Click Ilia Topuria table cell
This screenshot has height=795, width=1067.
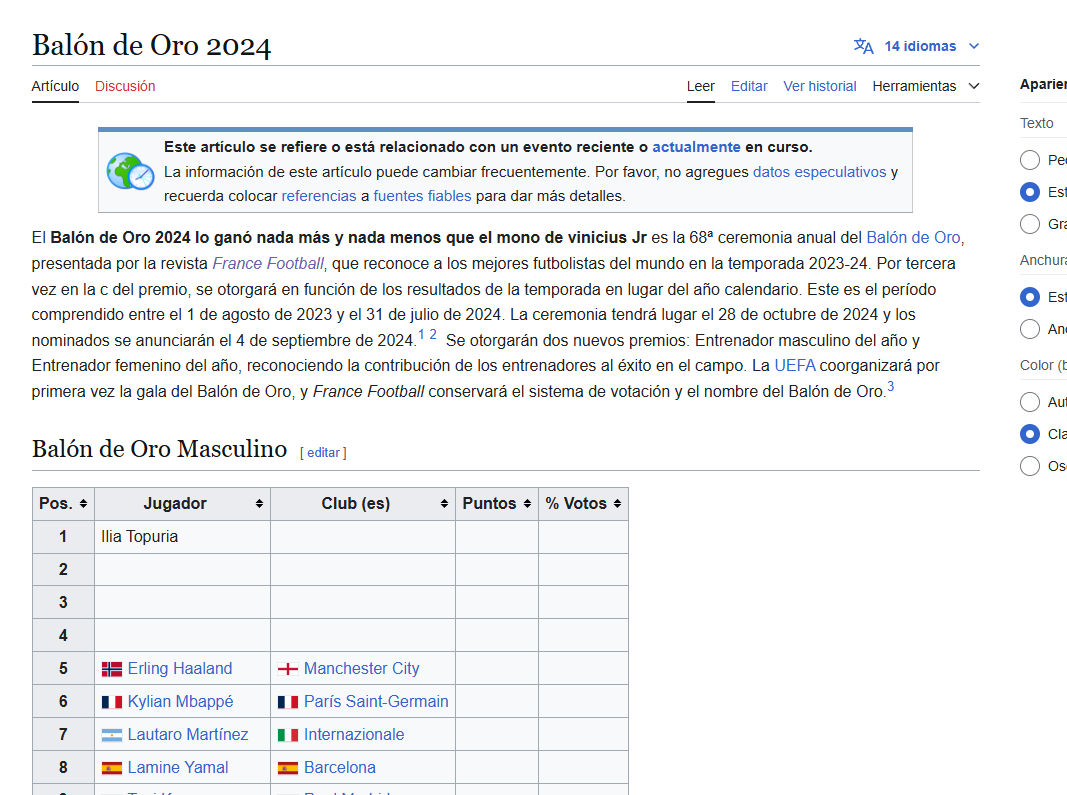point(182,537)
